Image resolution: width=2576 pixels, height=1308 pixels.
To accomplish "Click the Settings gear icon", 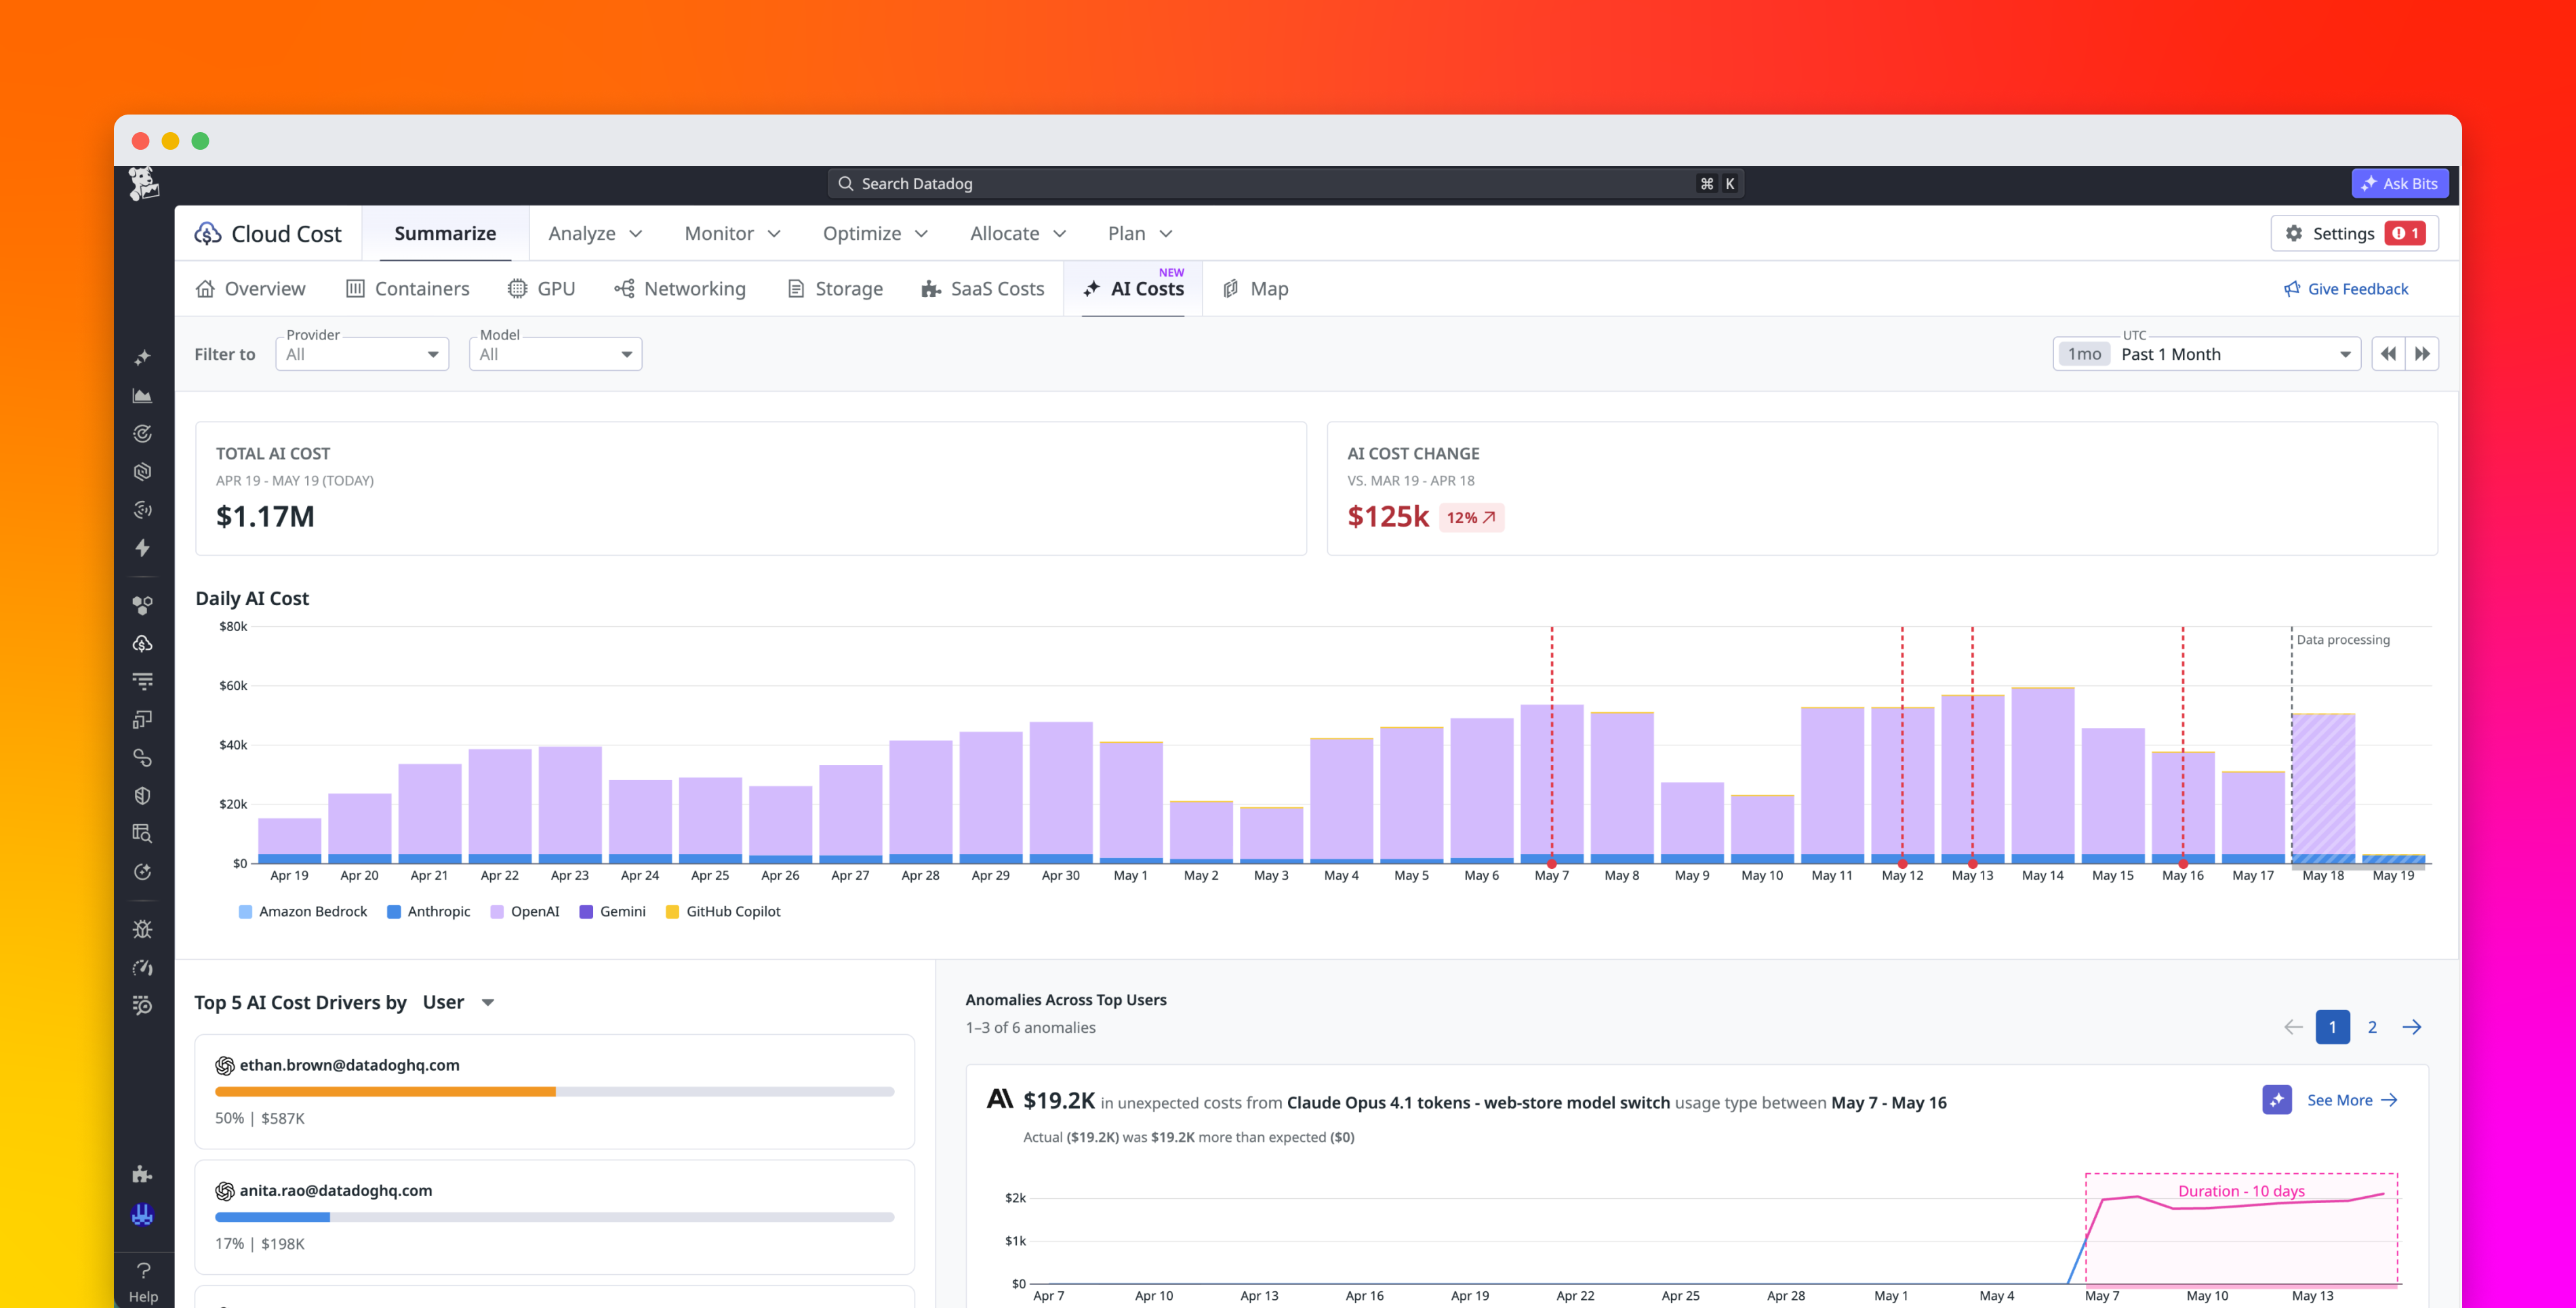I will (x=2294, y=233).
